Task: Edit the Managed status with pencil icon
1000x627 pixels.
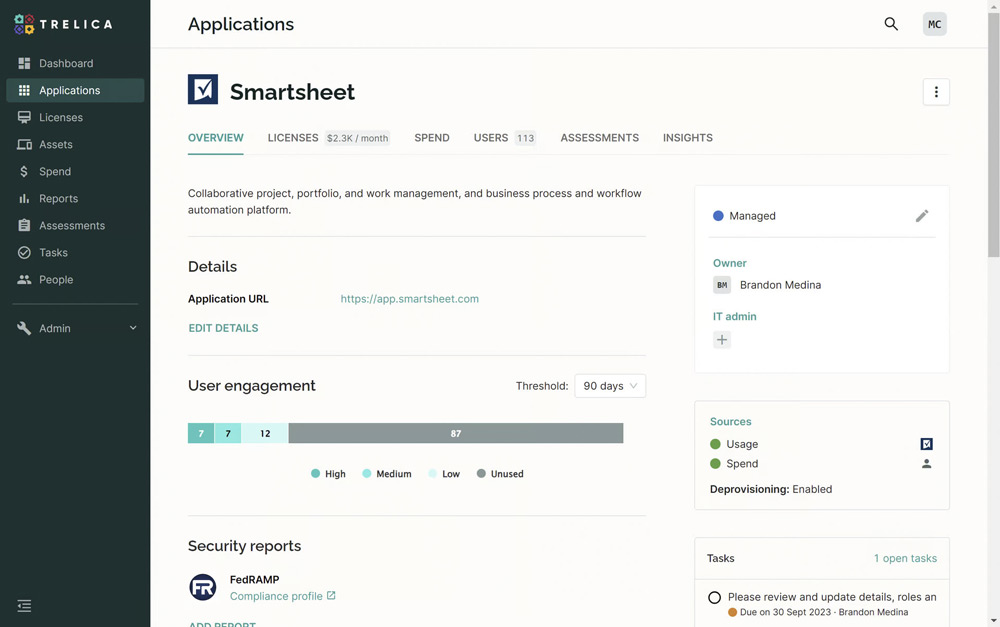Action: coord(922,216)
